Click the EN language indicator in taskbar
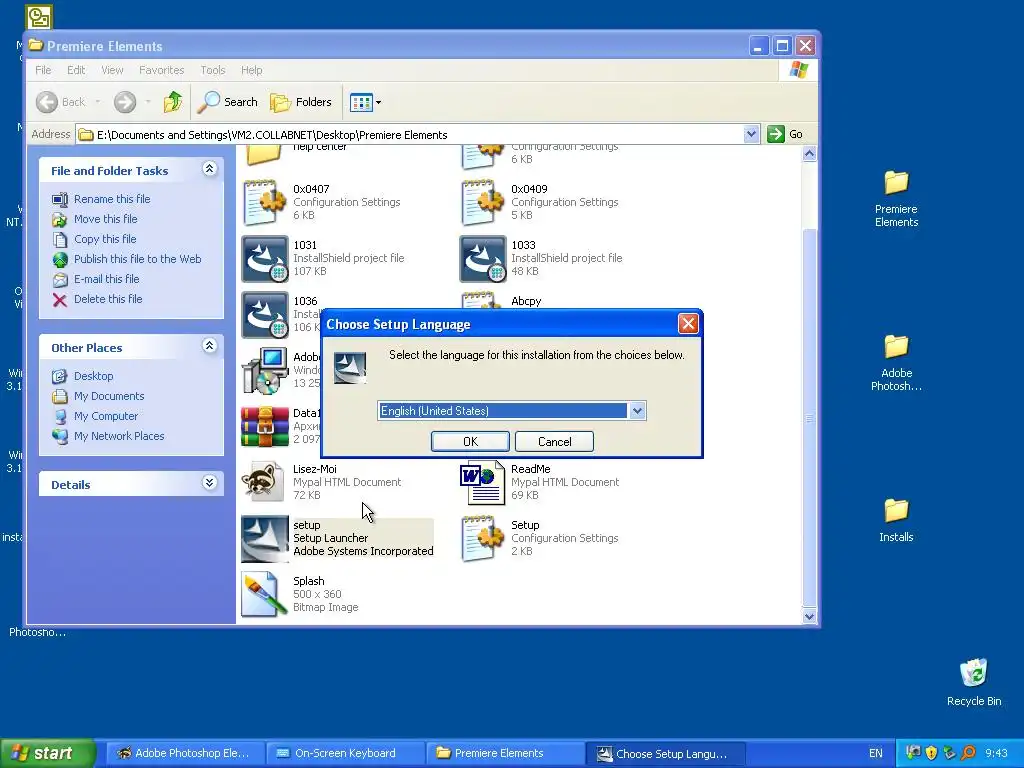 click(x=876, y=753)
